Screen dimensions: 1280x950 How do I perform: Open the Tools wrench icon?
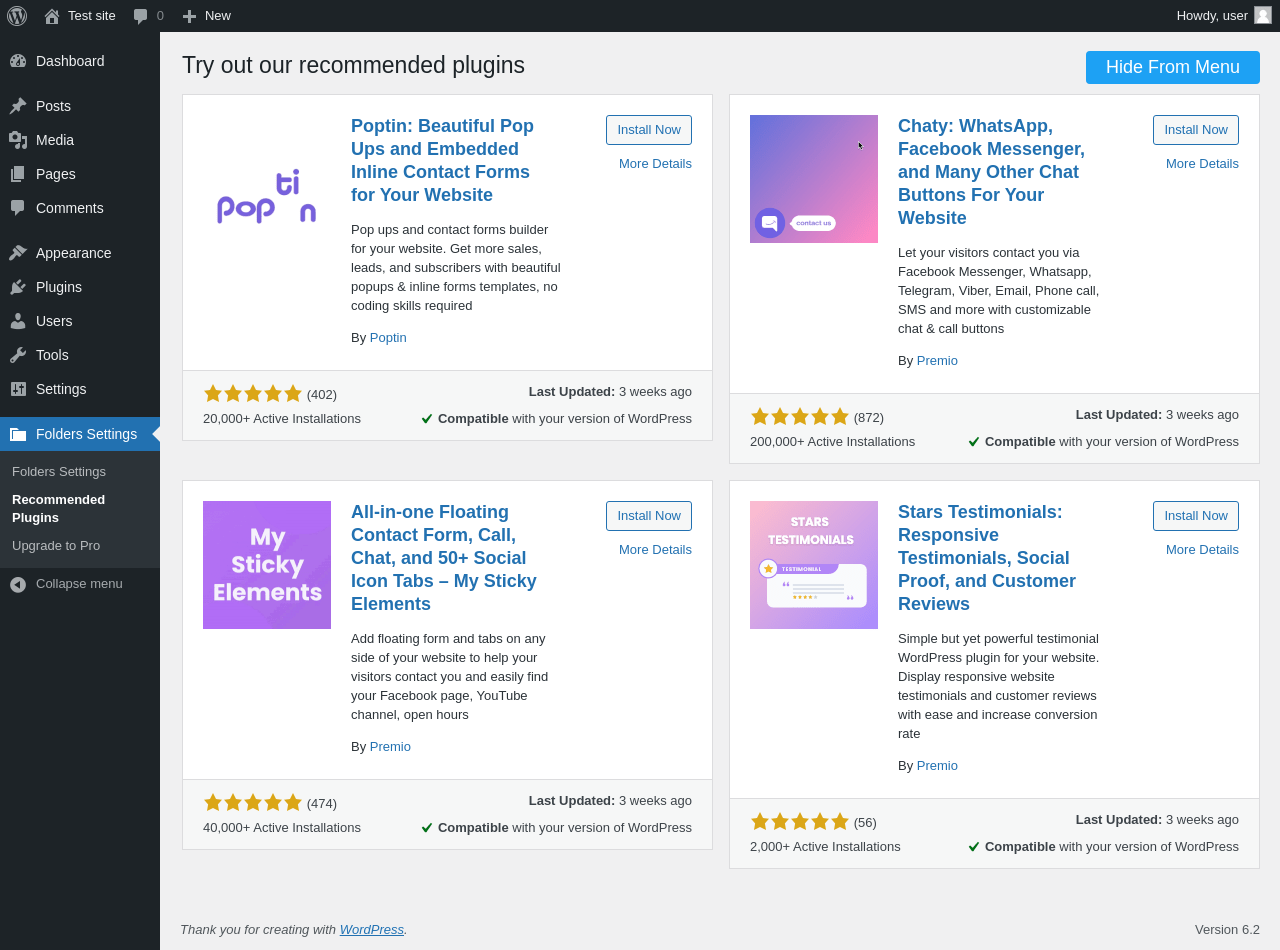18,355
